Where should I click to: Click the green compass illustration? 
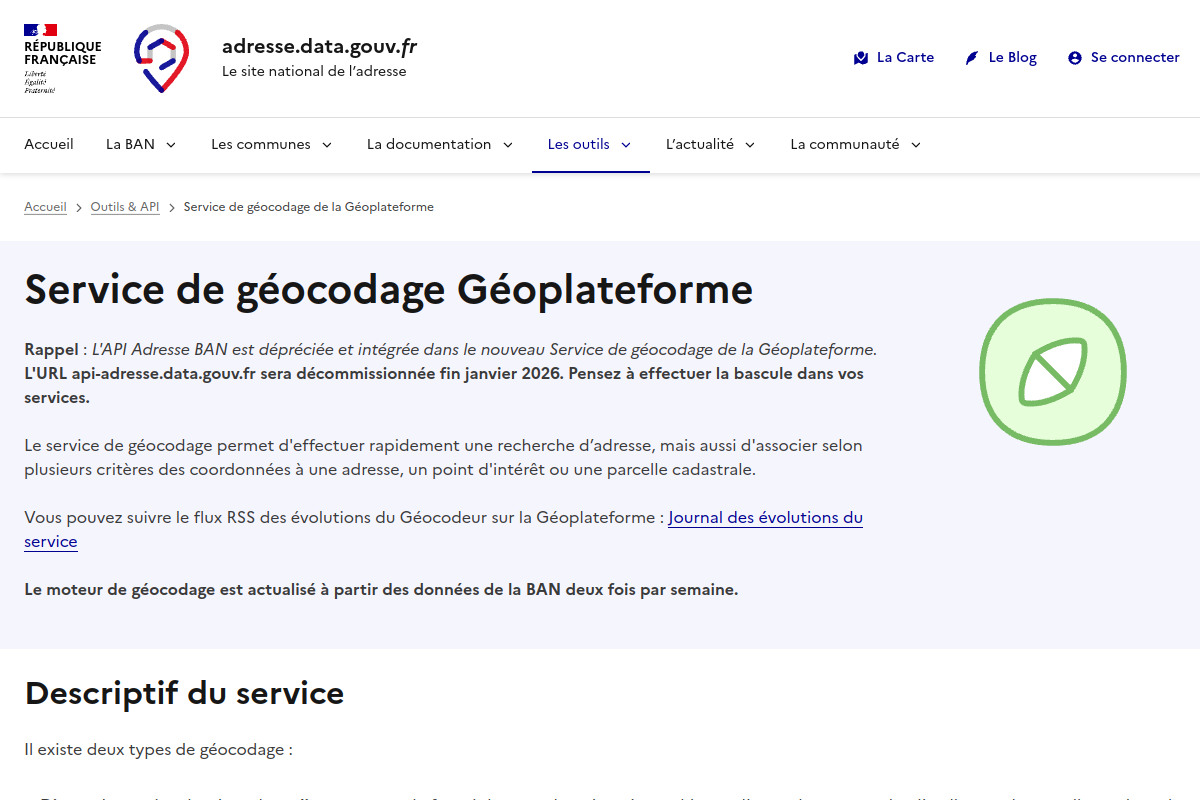tap(1053, 372)
